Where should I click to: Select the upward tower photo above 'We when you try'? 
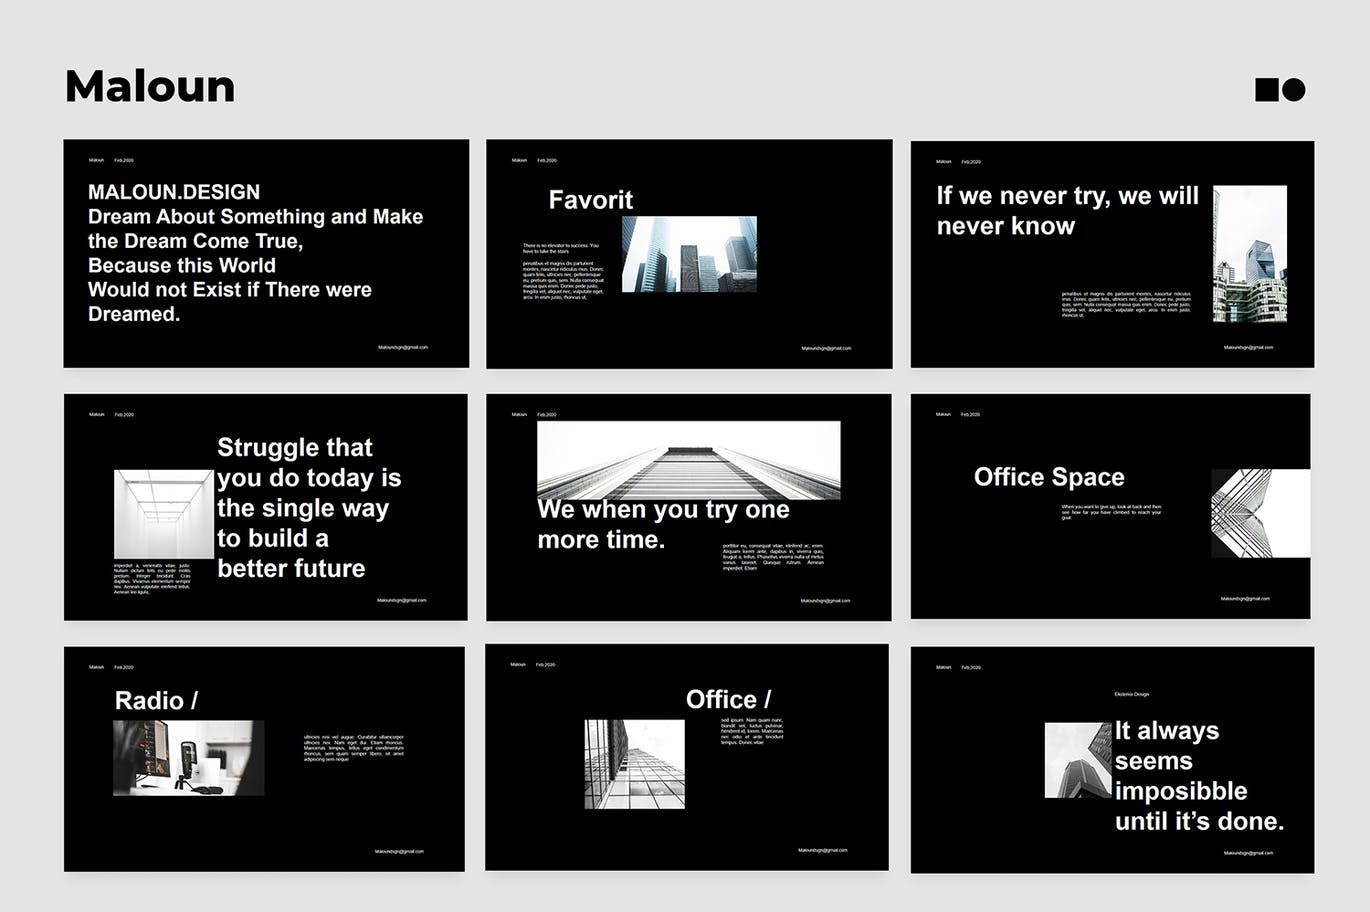(688, 459)
